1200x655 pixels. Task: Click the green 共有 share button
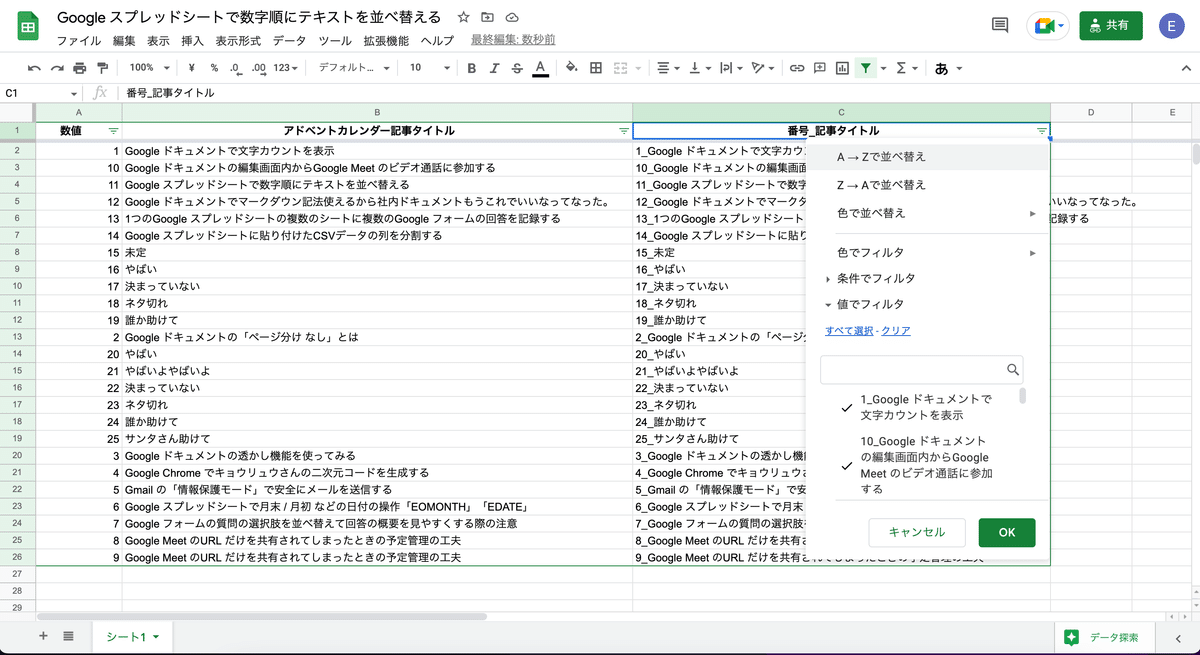point(1111,26)
